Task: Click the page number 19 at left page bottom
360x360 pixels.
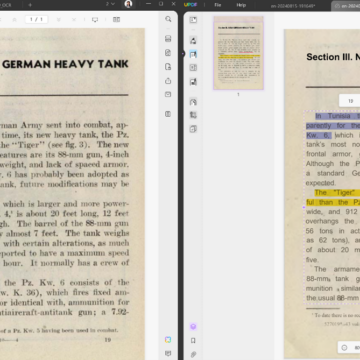Action: point(108,340)
